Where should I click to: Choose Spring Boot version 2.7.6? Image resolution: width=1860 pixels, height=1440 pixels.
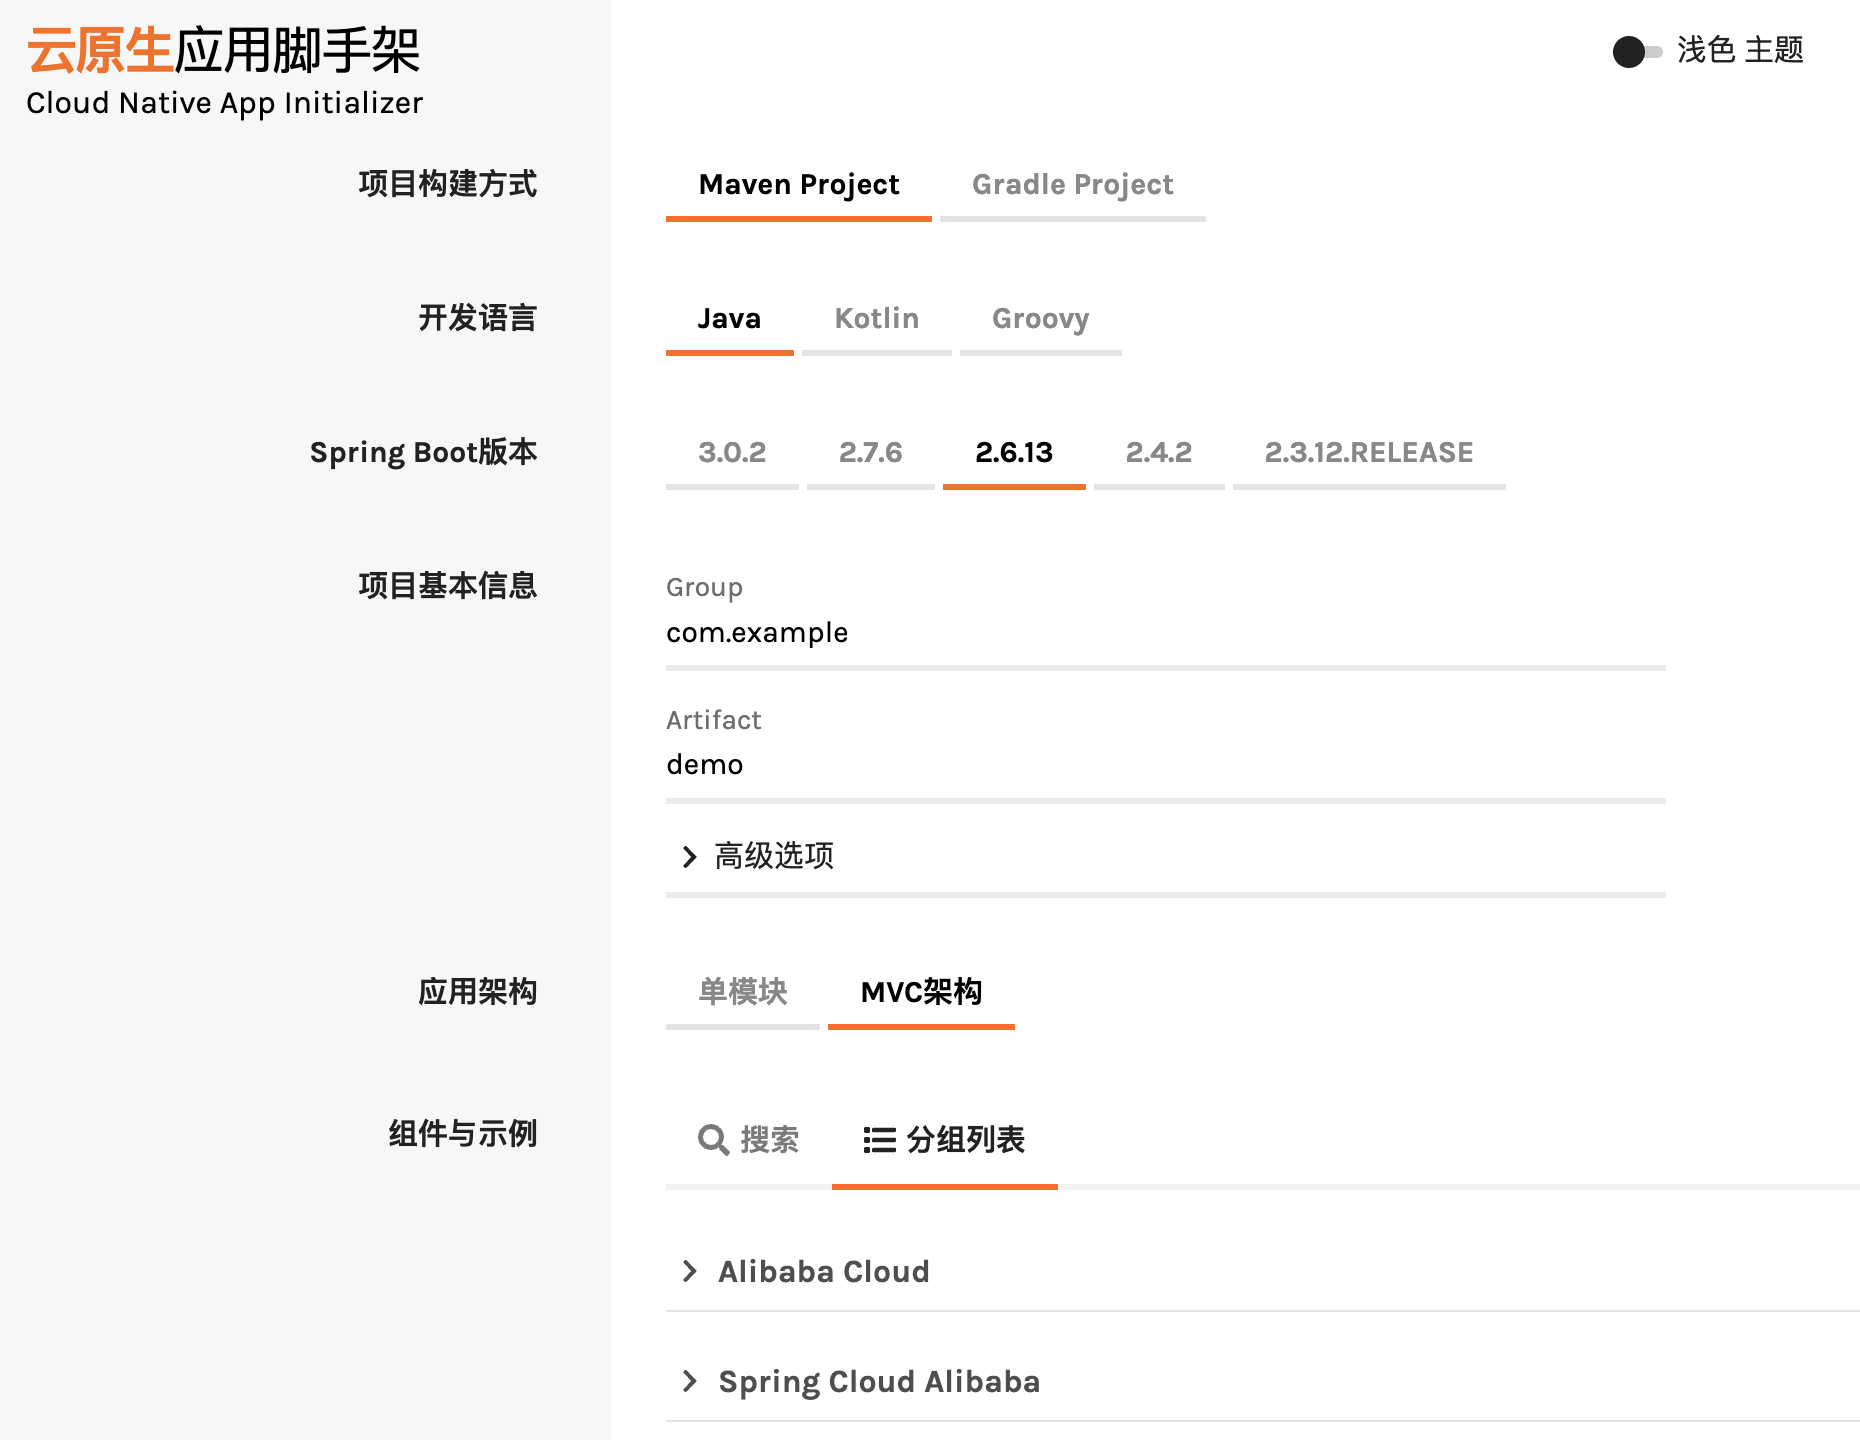coord(870,453)
